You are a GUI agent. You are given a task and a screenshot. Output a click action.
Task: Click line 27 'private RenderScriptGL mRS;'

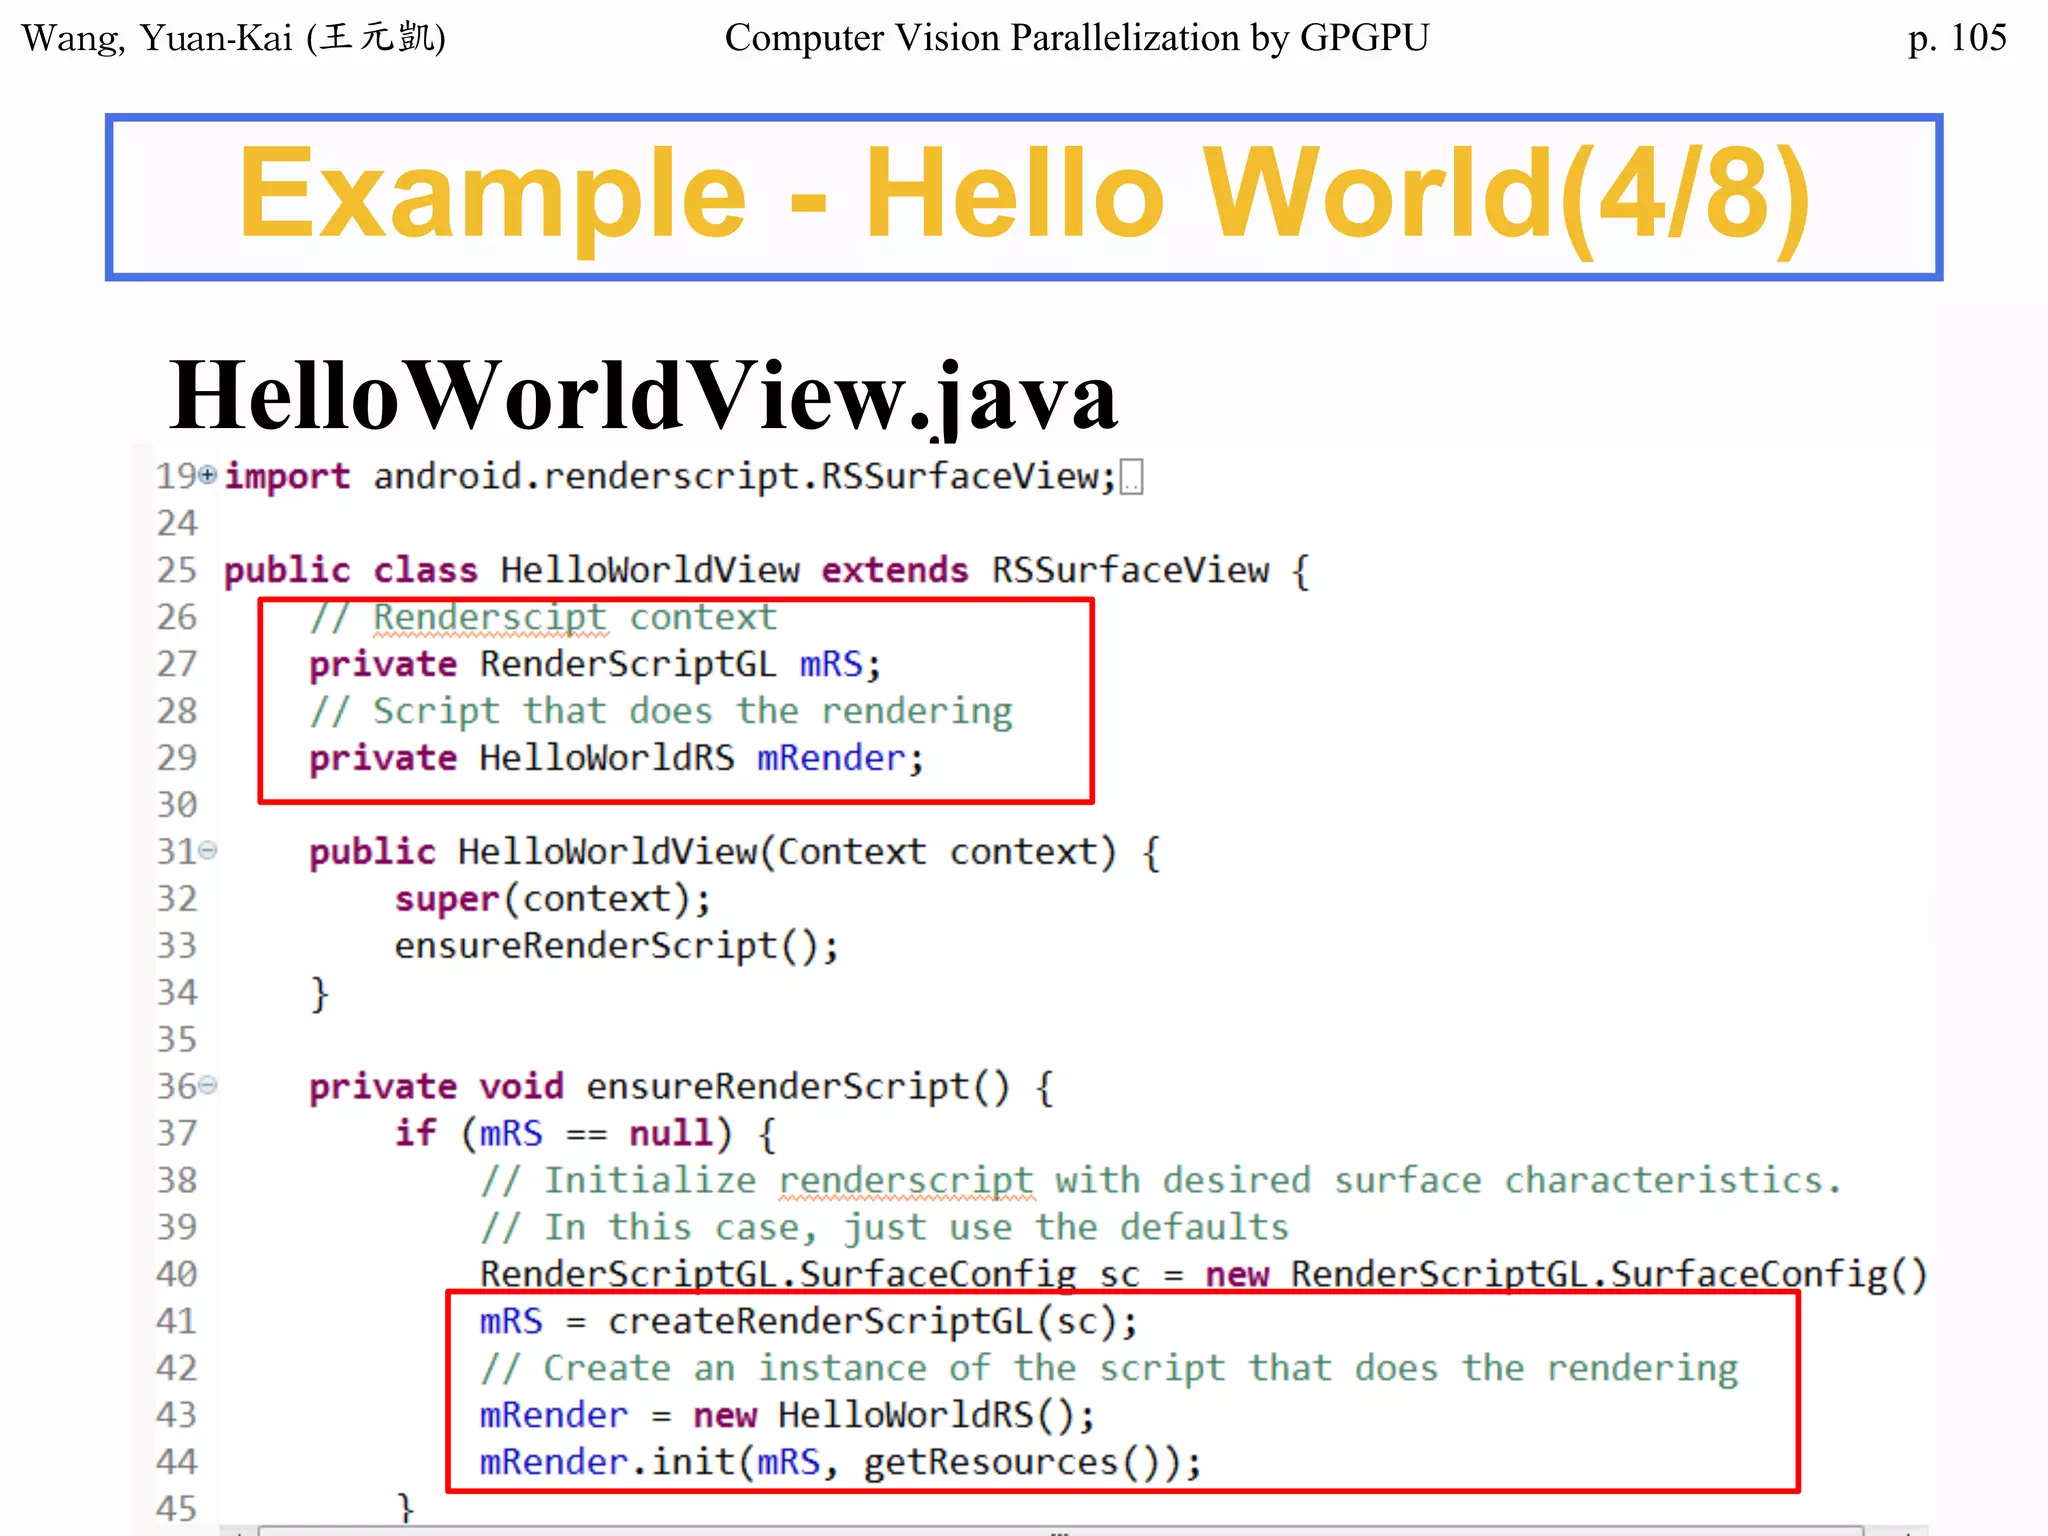[595, 665]
